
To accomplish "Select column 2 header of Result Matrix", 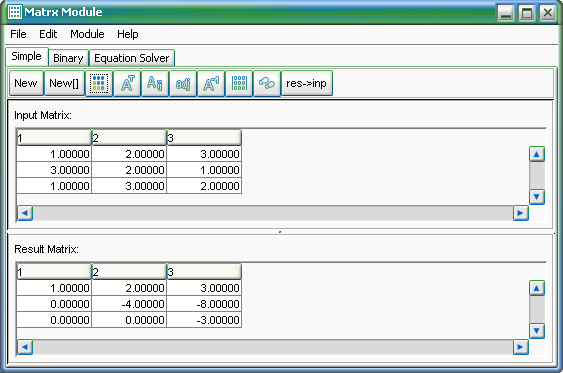I will tap(129, 272).
